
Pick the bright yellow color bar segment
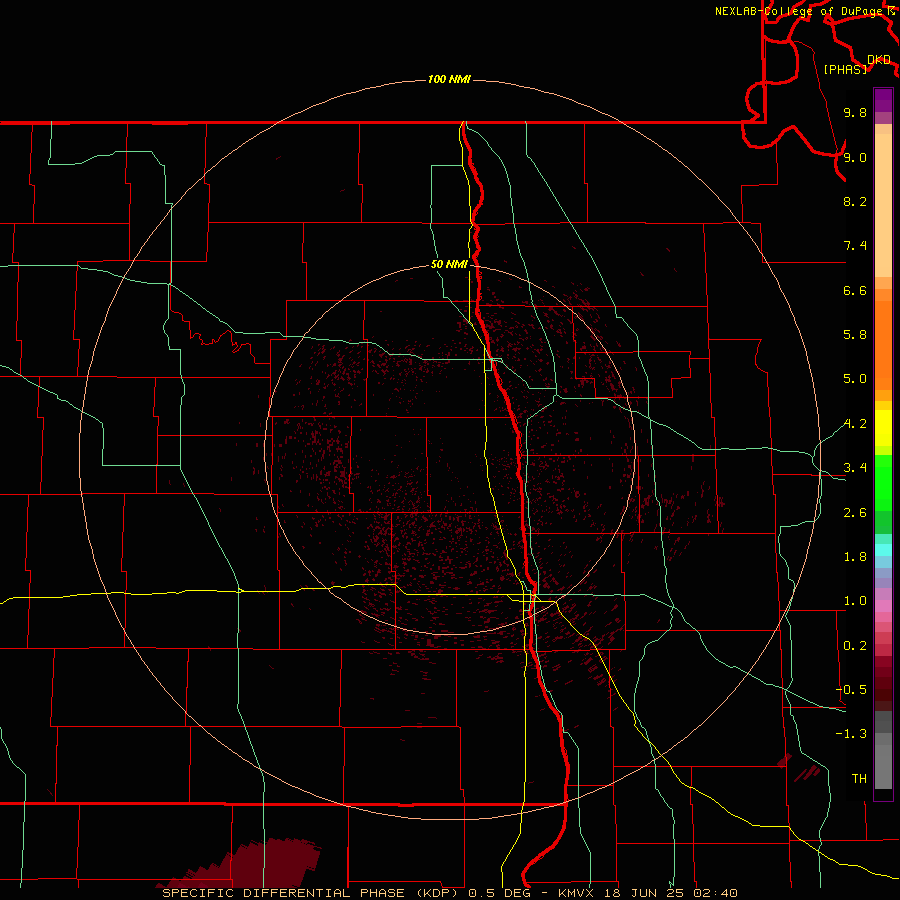coord(883,428)
